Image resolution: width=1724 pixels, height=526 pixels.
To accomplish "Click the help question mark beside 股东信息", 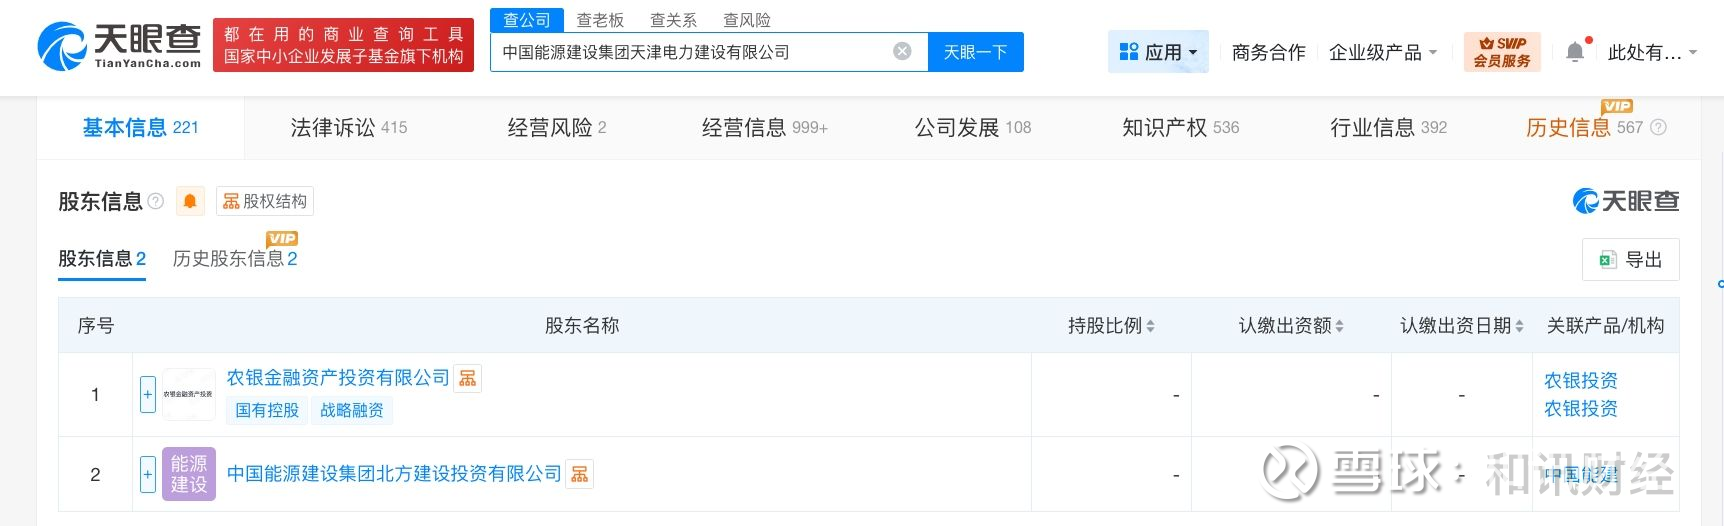I will click(156, 201).
